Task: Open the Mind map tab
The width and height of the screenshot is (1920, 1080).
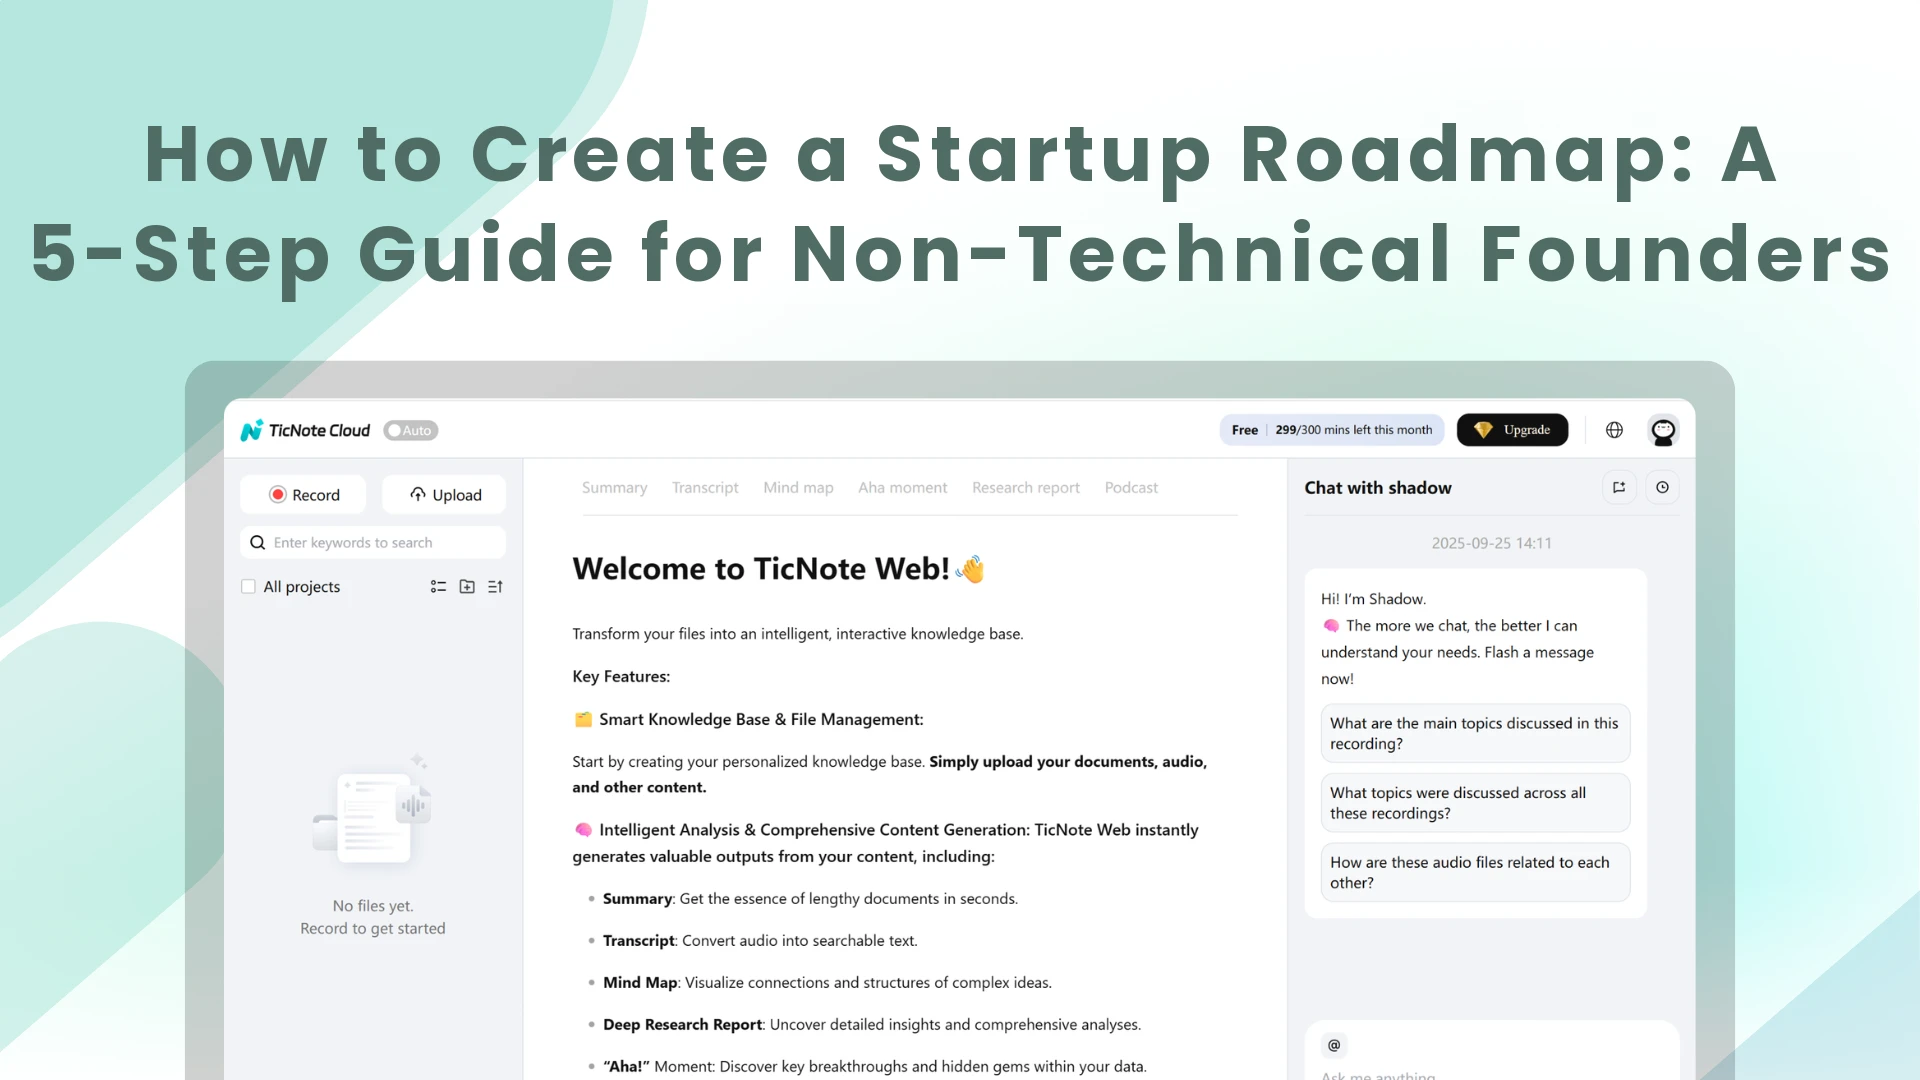Action: pyautogui.click(x=798, y=488)
